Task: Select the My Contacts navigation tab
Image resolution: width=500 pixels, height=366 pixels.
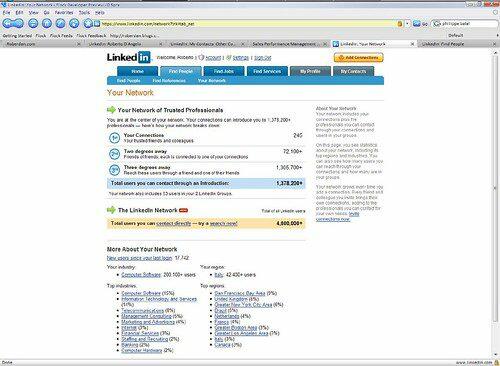Action: [x=353, y=71]
